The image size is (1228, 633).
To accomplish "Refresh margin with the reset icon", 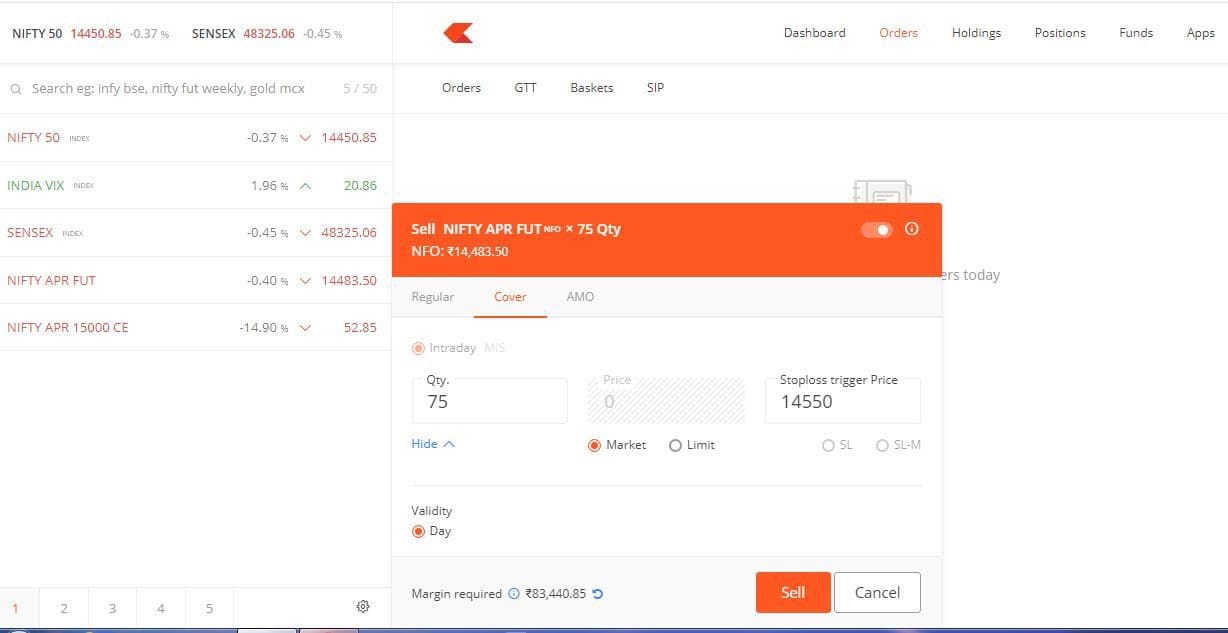I will click(598, 593).
